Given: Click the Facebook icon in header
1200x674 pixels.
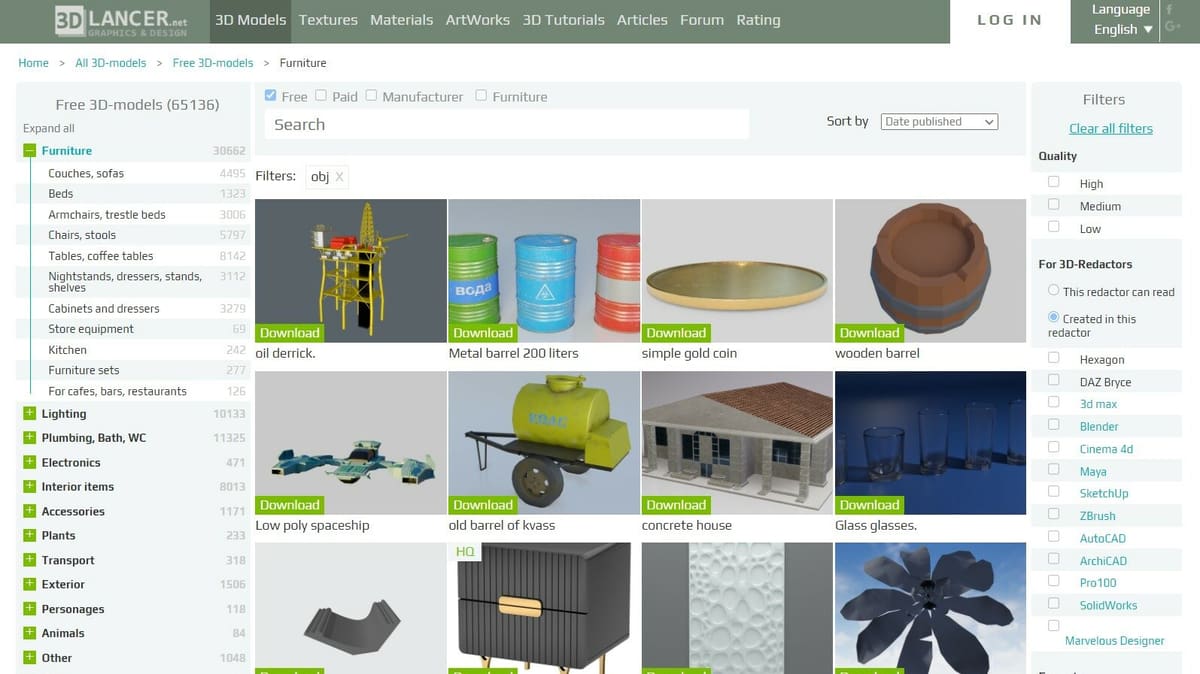Looking at the screenshot, I should click(1169, 9).
